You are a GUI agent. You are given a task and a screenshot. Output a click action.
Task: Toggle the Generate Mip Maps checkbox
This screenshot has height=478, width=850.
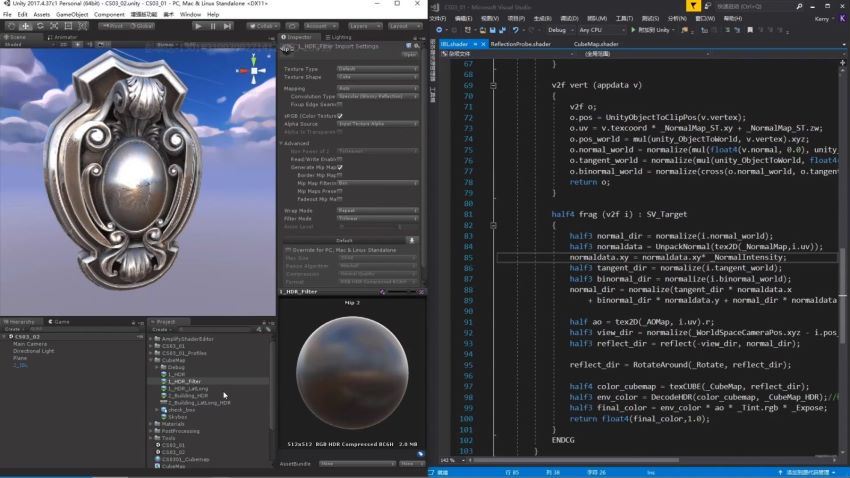point(340,167)
